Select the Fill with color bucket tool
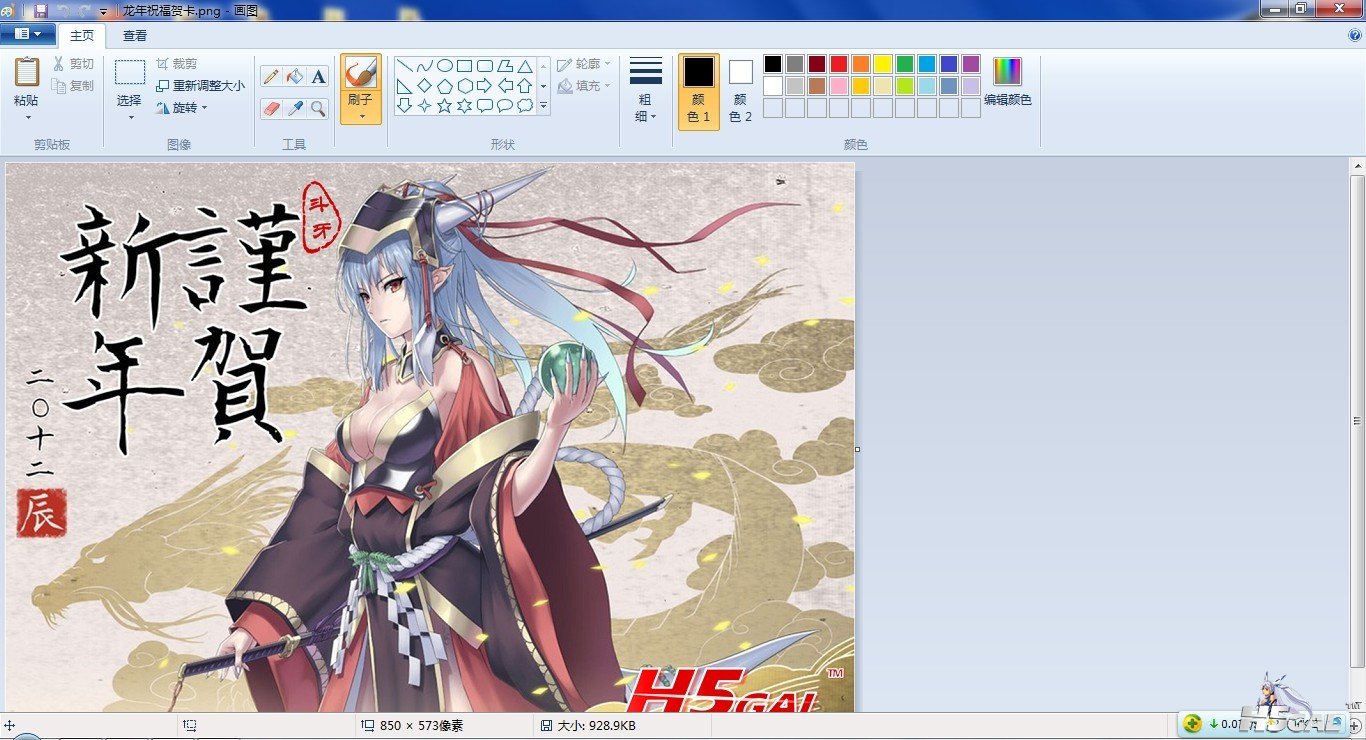The height and width of the screenshot is (740, 1366). tap(294, 77)
